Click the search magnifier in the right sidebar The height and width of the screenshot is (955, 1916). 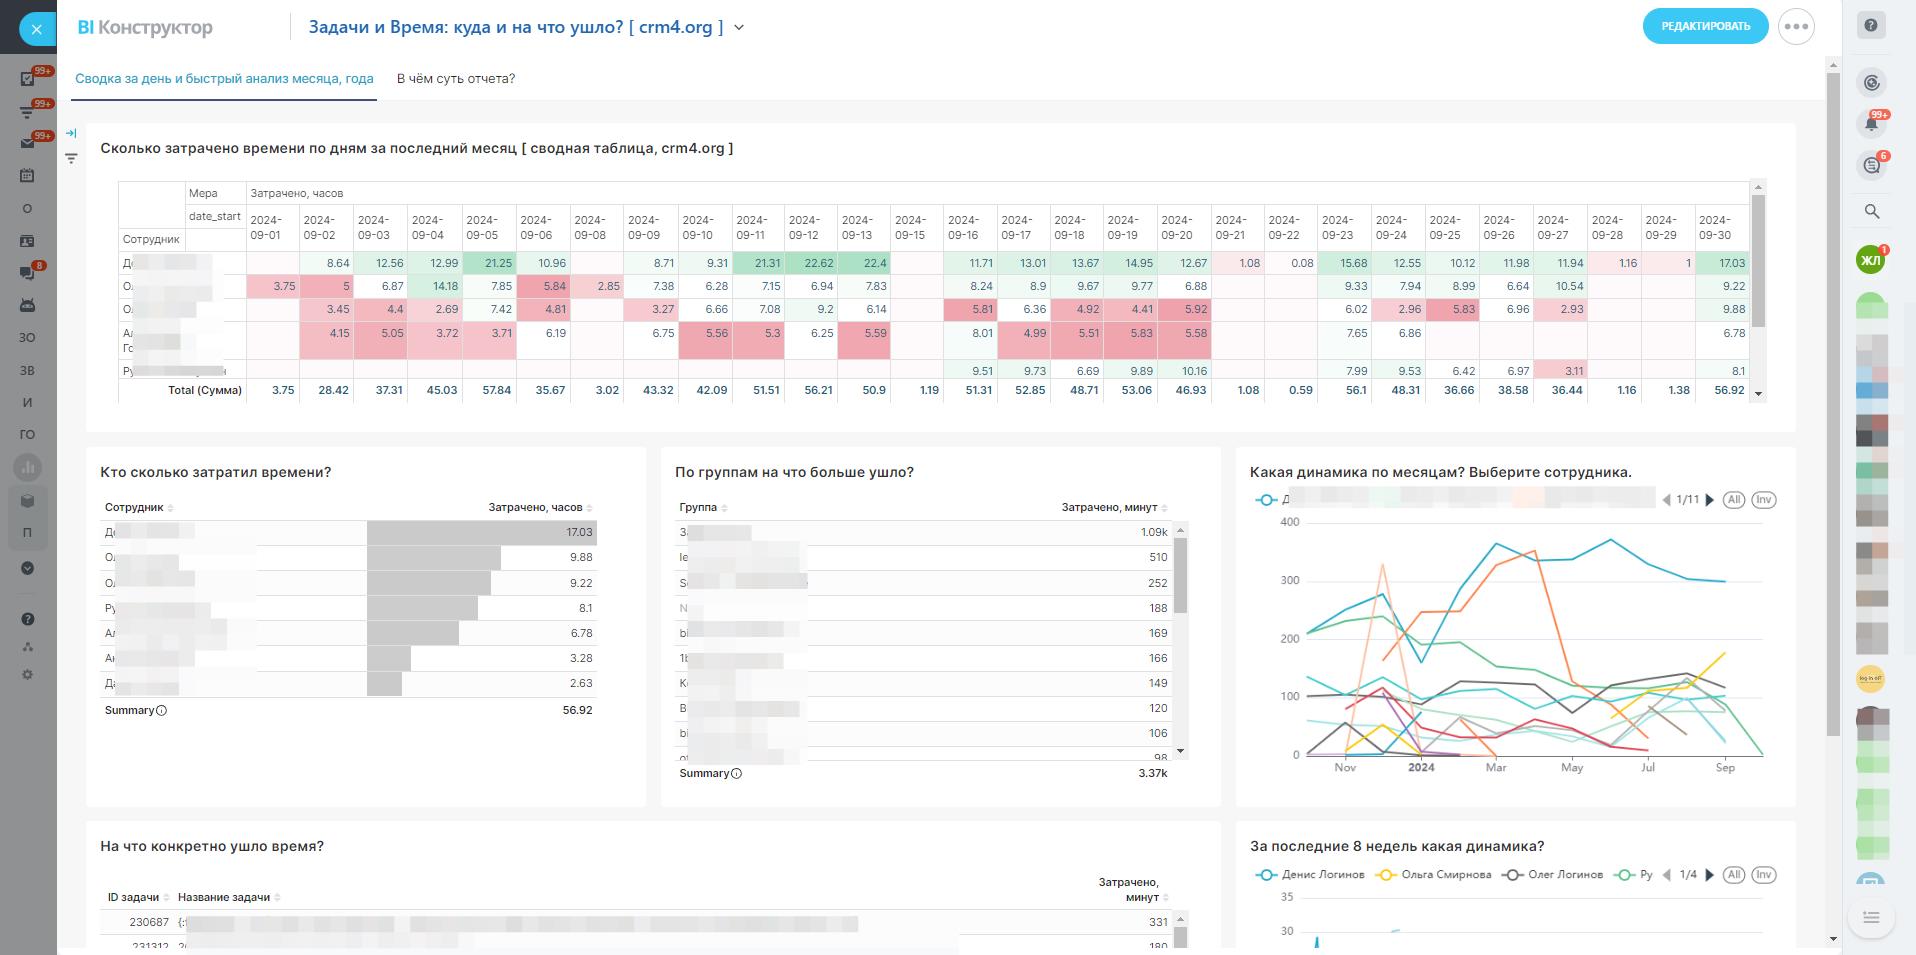pos(1872,211)
